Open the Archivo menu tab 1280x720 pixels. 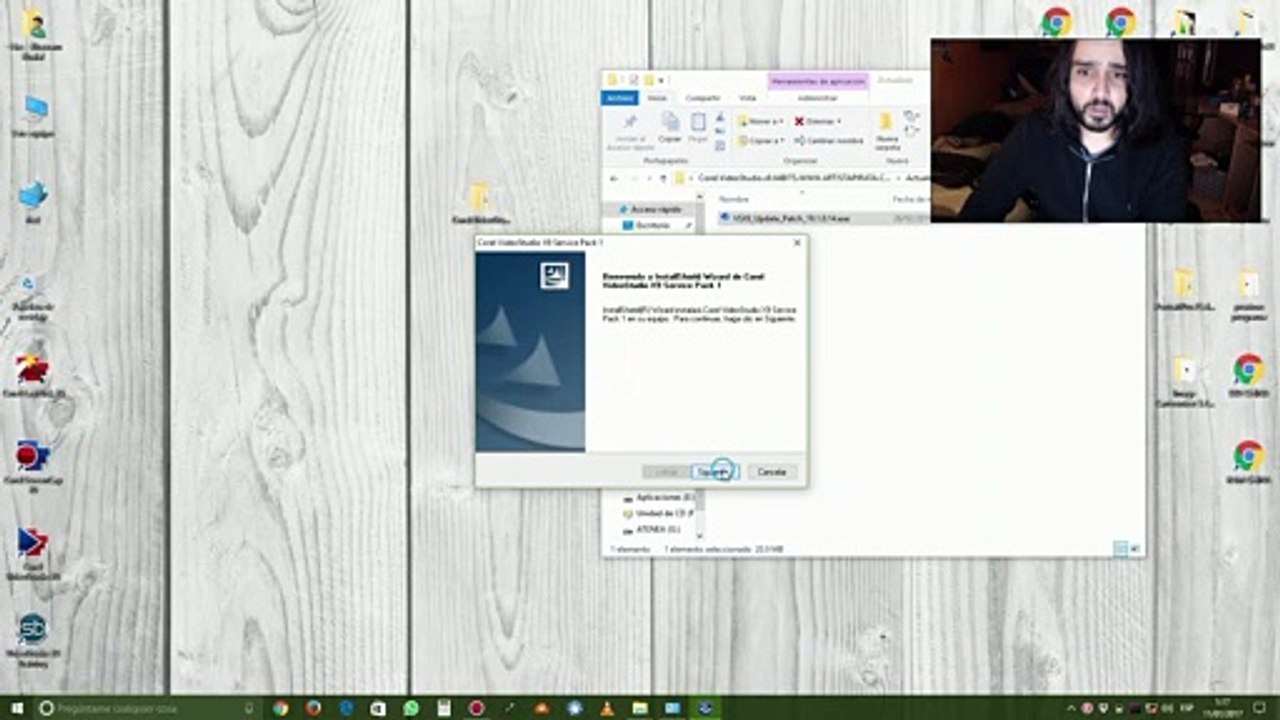pyautogui.click(x=619, y=98)
